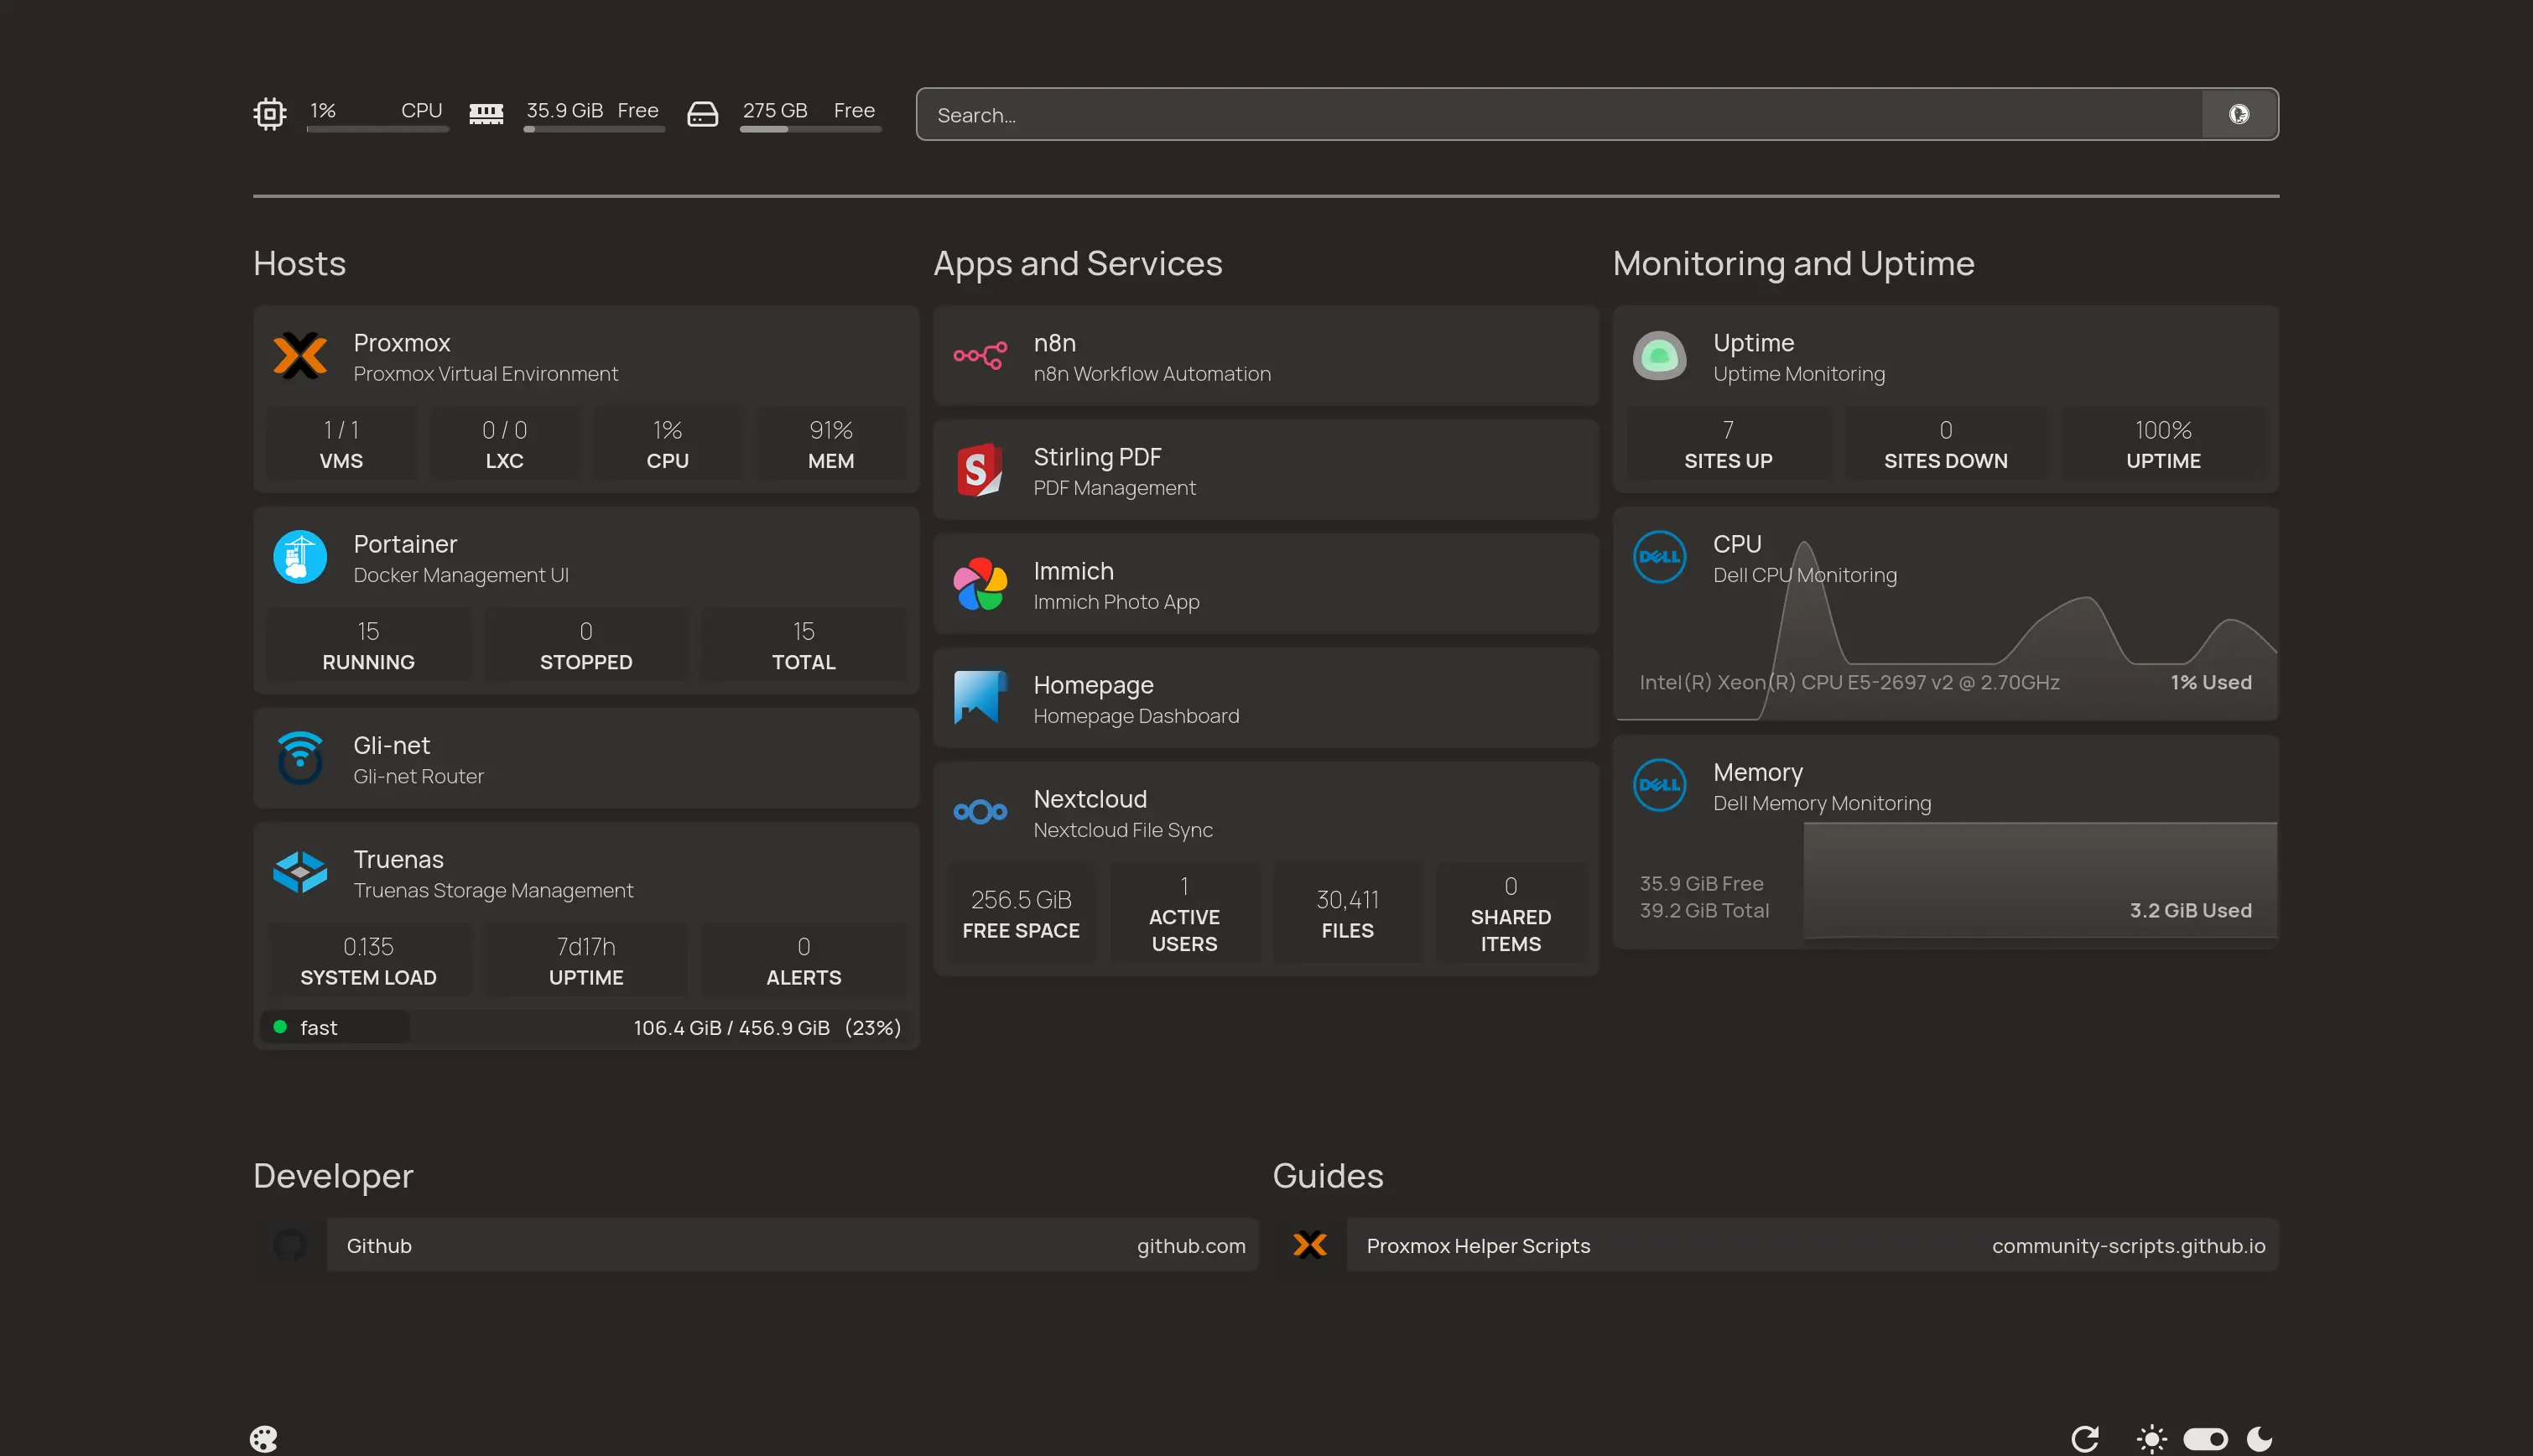This screenshot has height=1456, width=2533.
Task: Click the Proxmox Virtual Environment icon
Action: coord(300,356)
